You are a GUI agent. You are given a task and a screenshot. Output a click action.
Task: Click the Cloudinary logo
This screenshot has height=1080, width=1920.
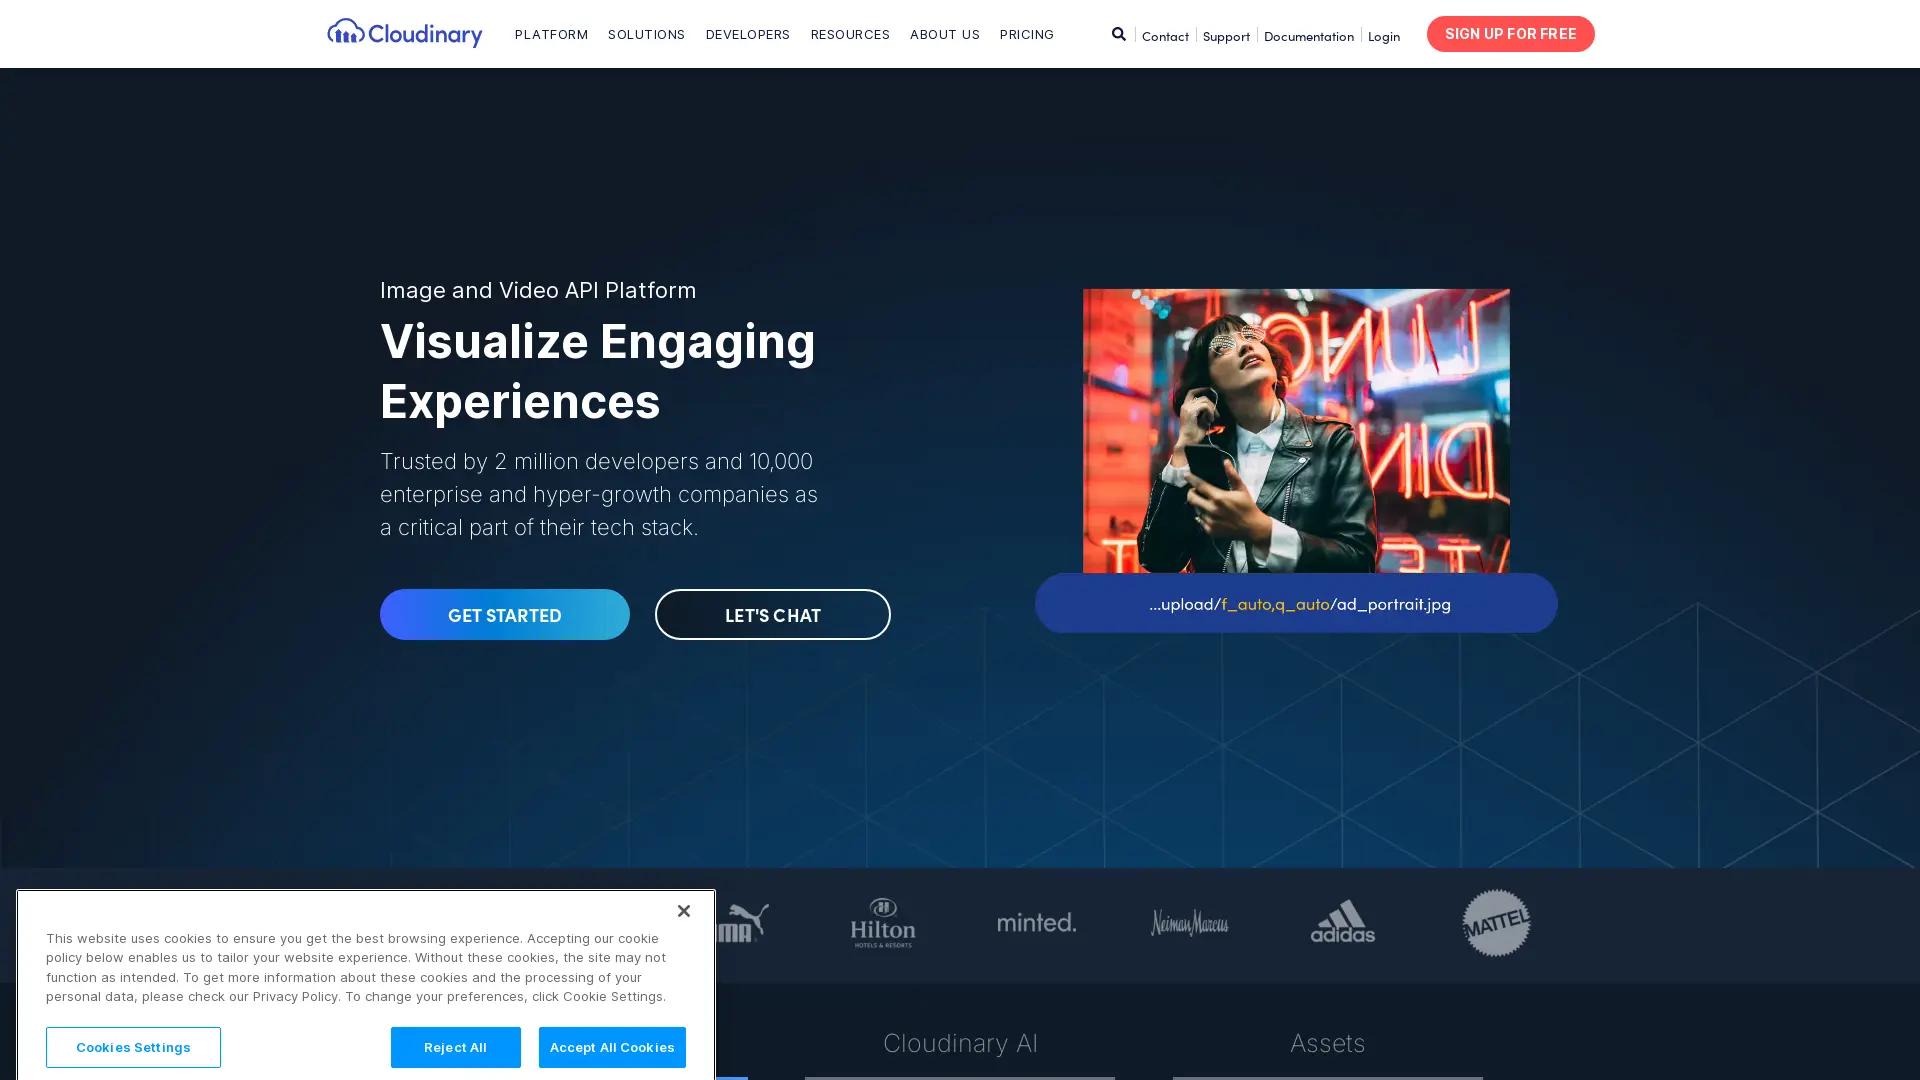coord(404,33)
